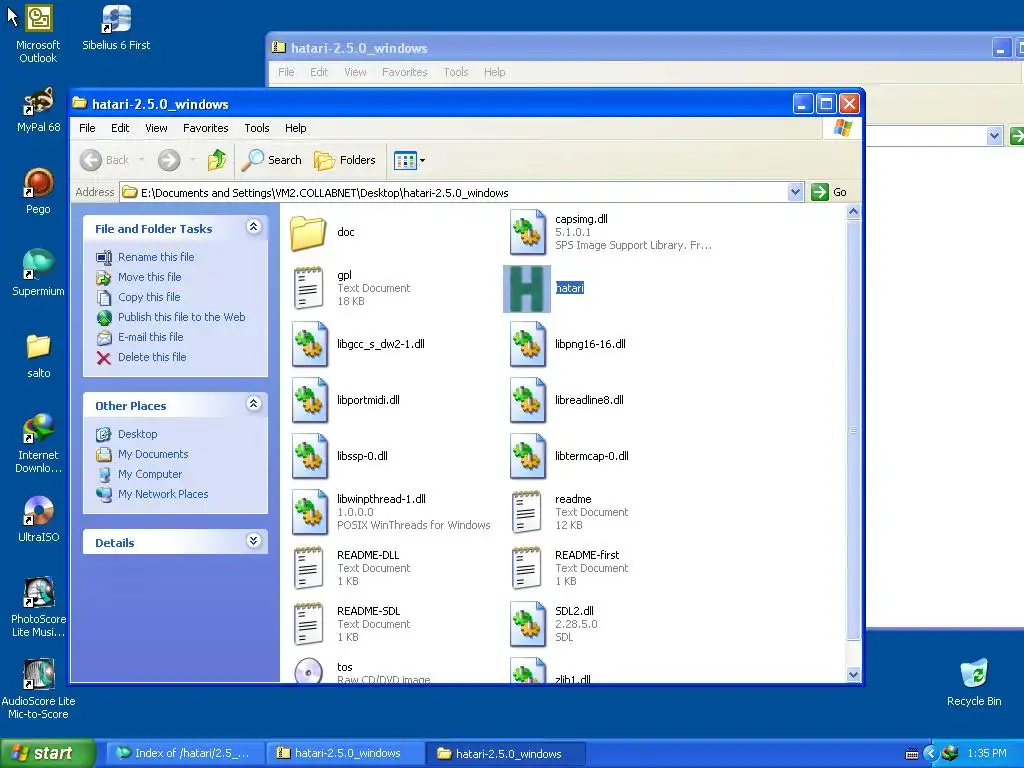Click the vertical scrollbar thumb
The height and width of the screenshot is (768, 1024).
point(853,430)
